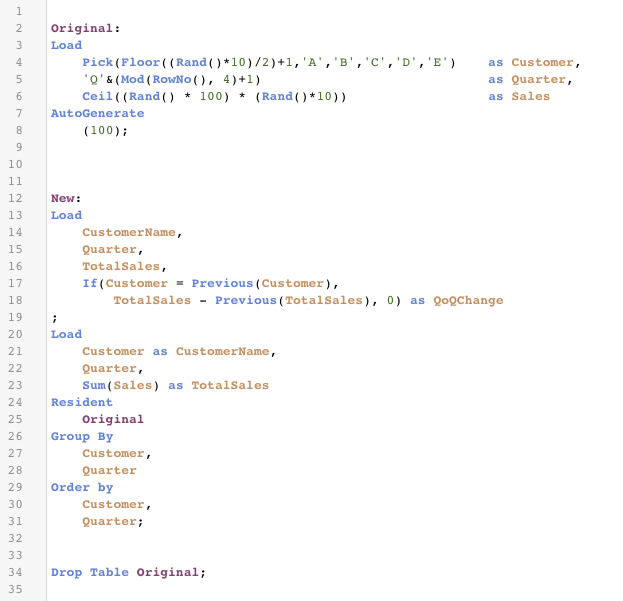The image size is (623, 601).
Task: Click the 'Sum' function on line 23
Action: coord(94,385)
